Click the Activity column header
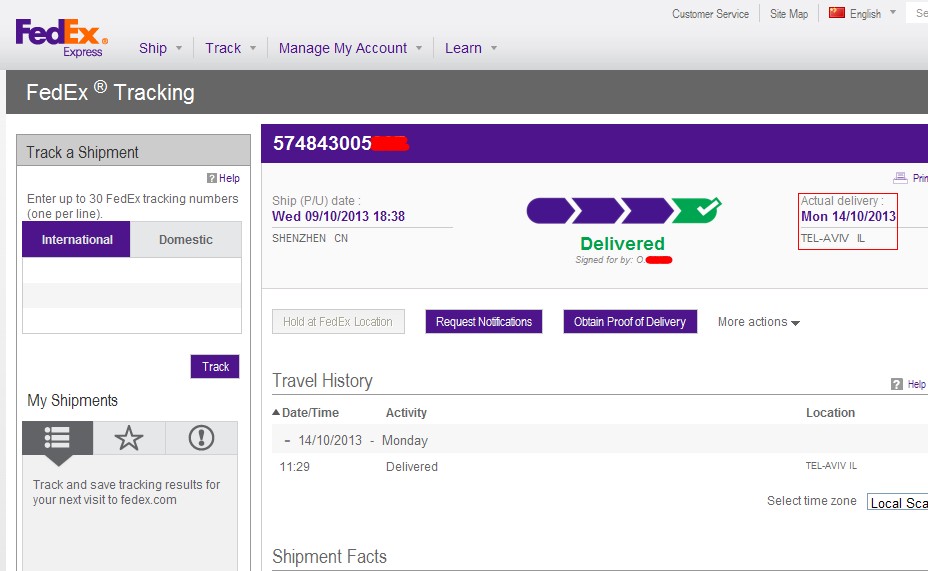 406,412
